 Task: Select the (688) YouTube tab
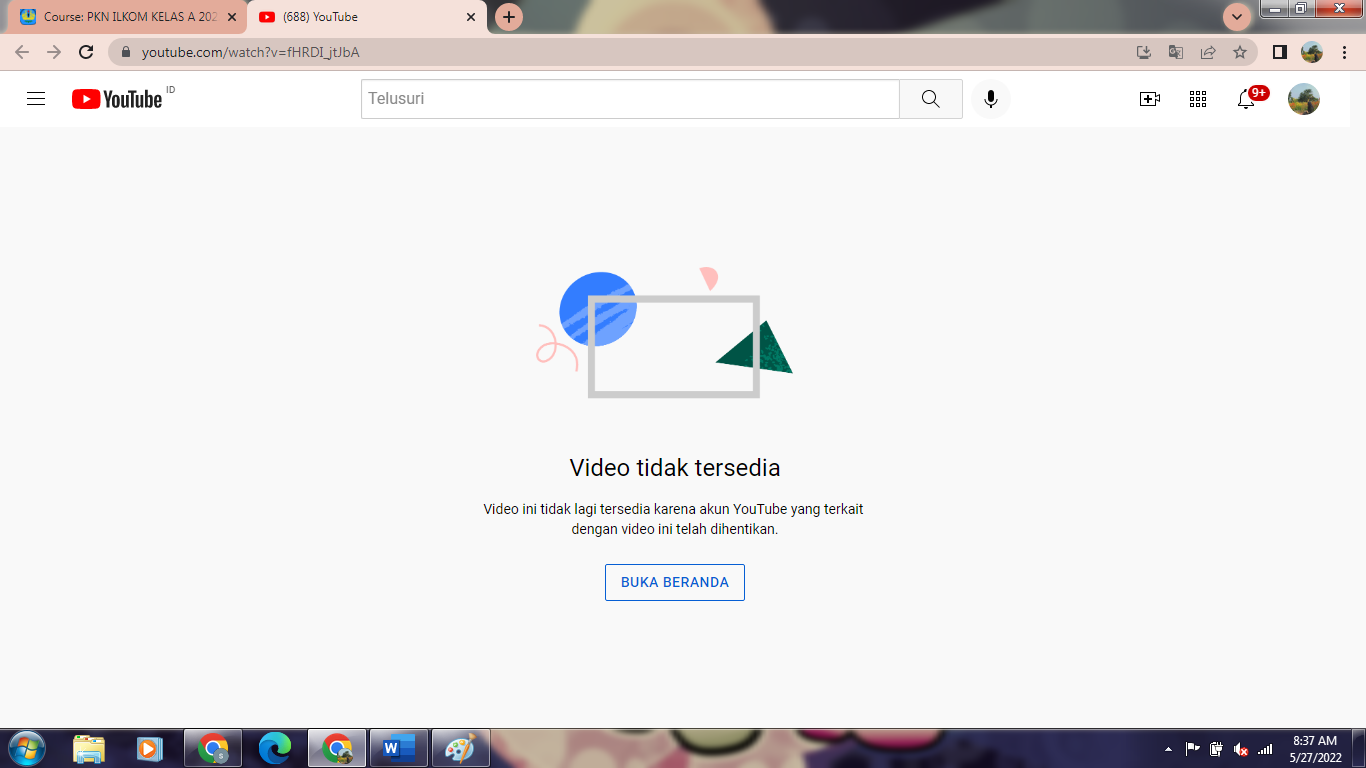click(x=360, y=17)
